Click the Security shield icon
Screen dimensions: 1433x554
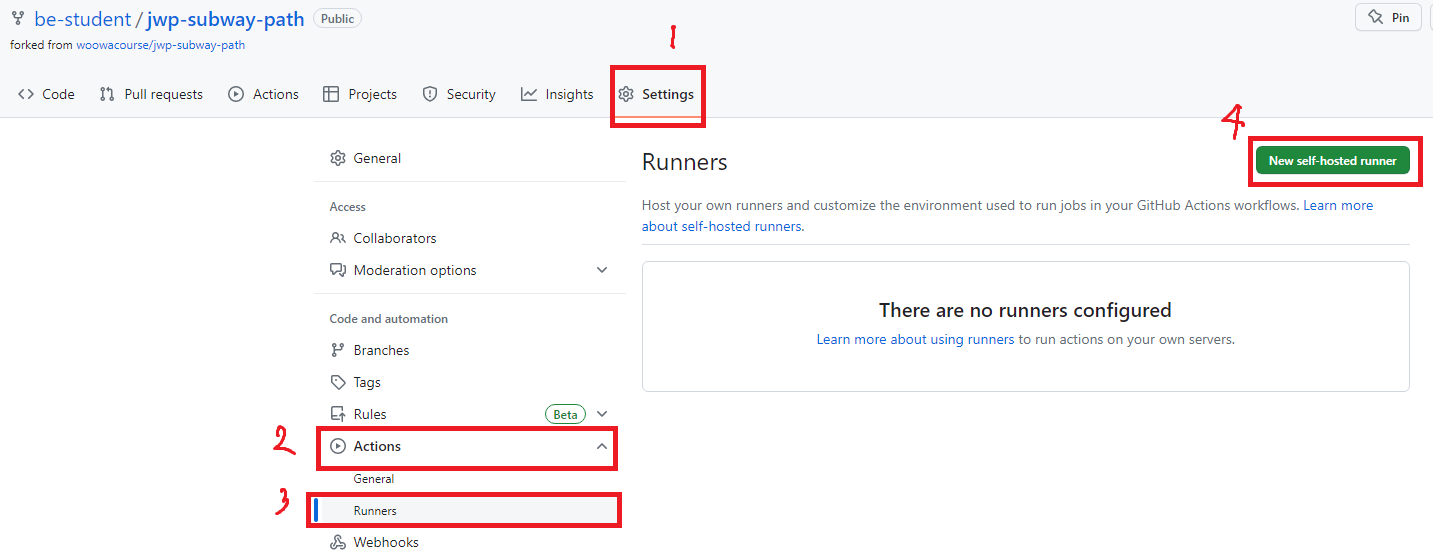coord(430,94)
